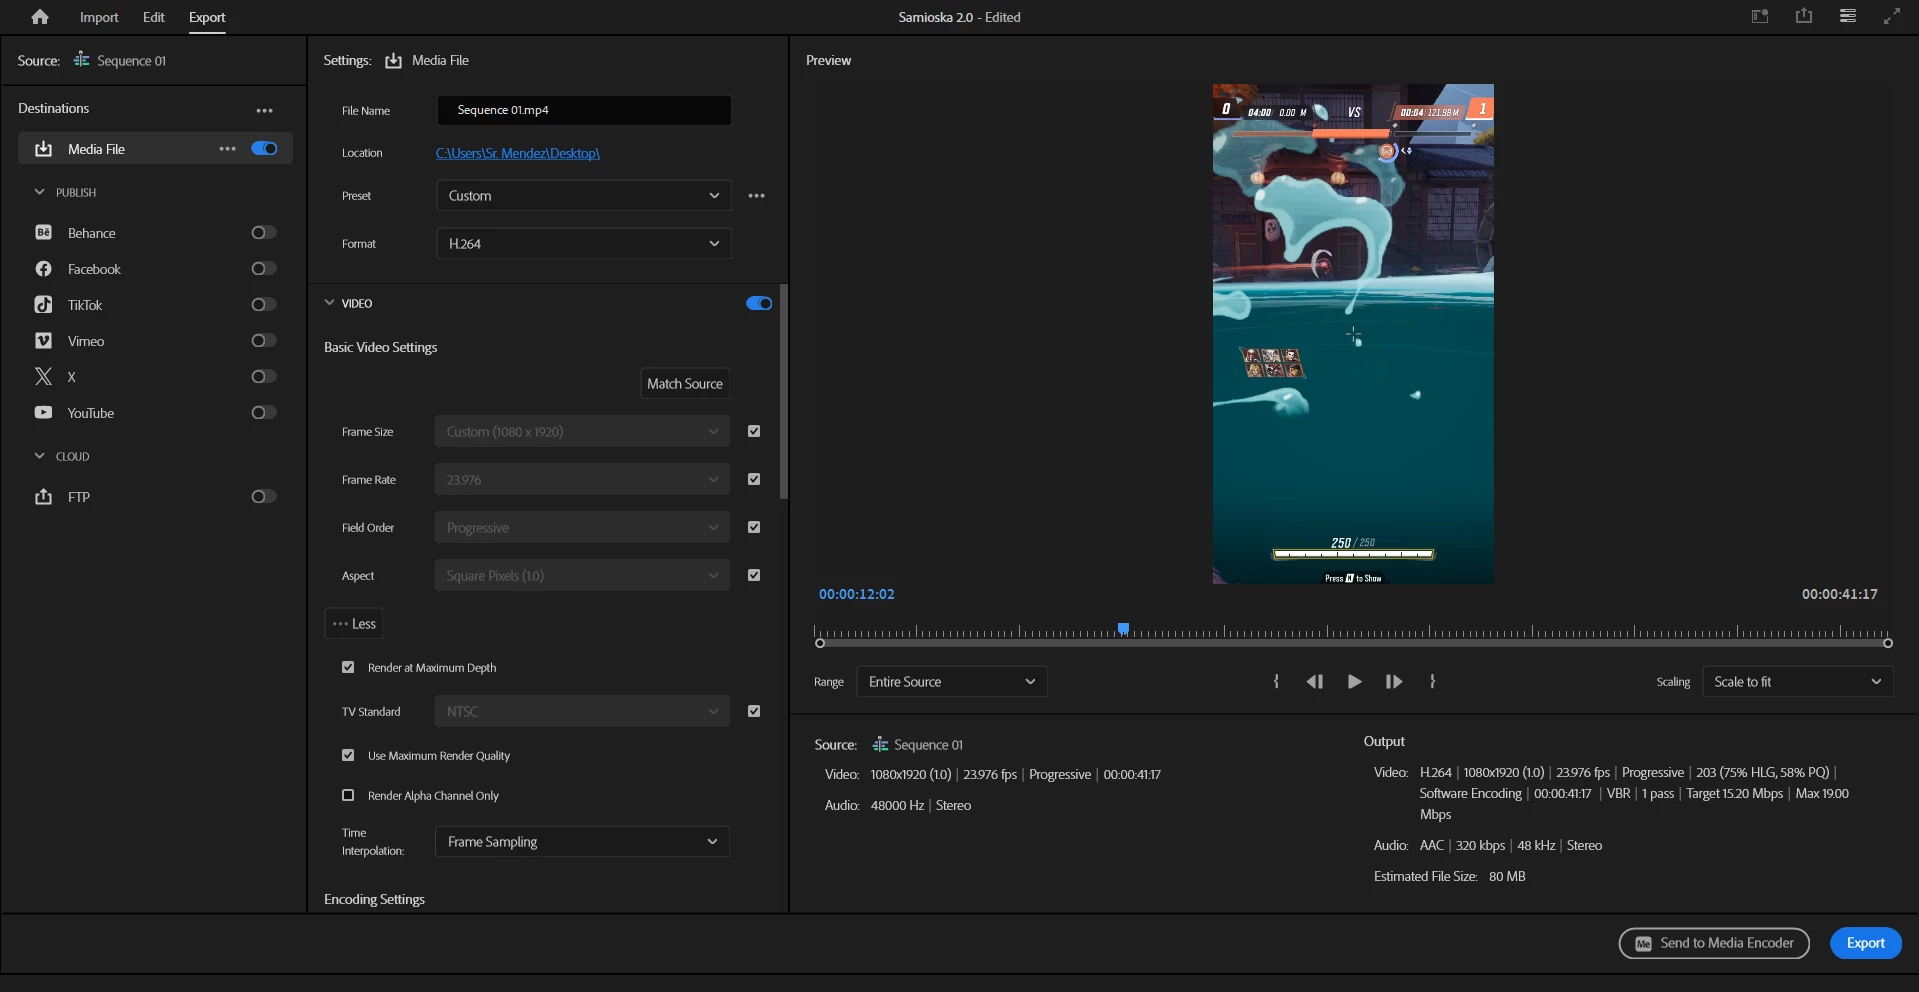Open the Time Interpolation dropdown

[x=582, y=842]
